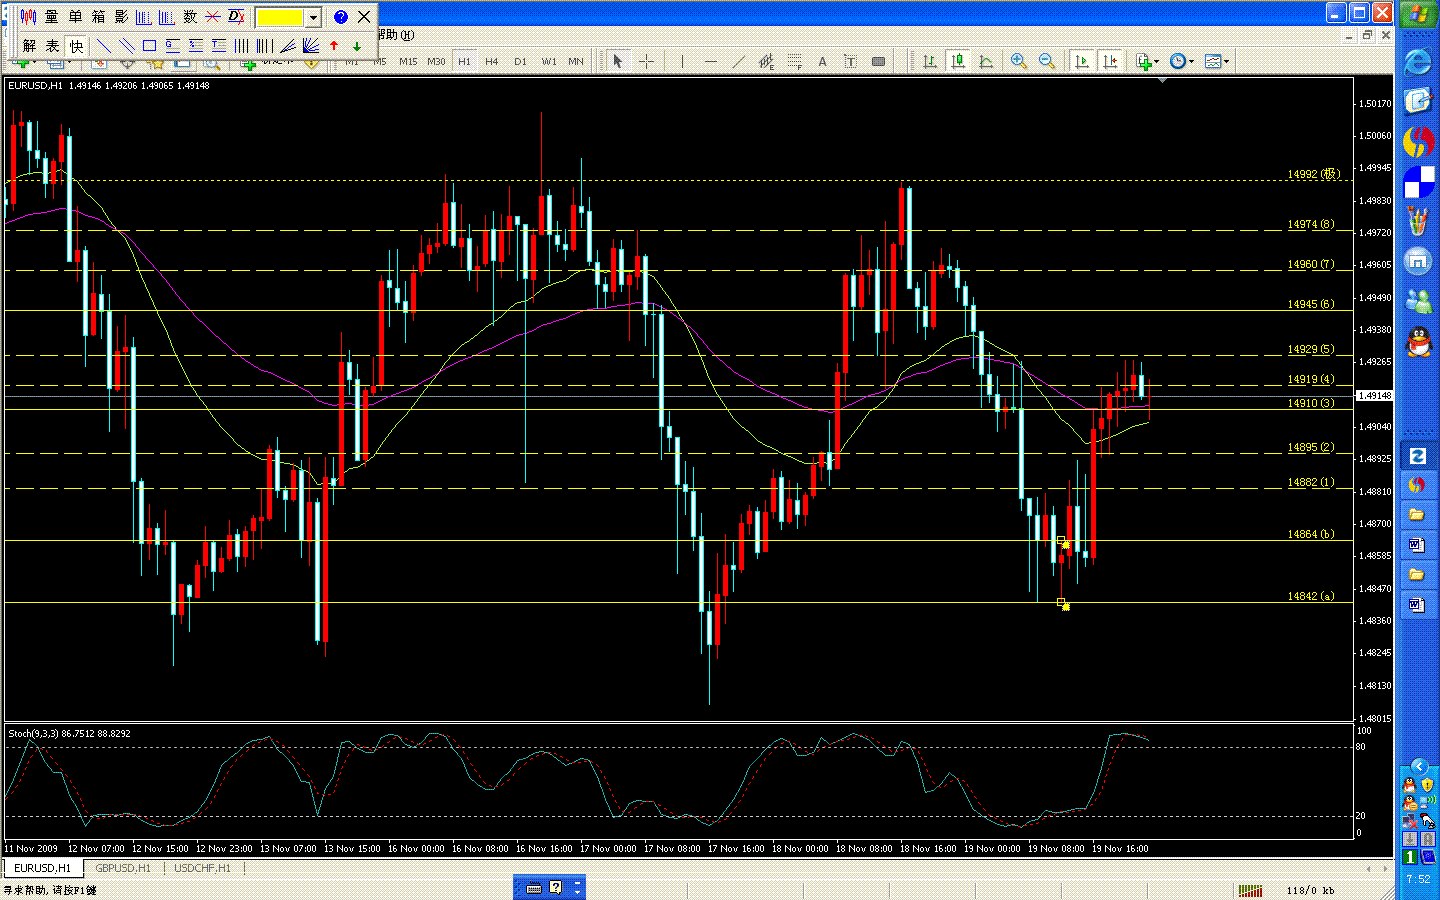Pick the yellow color swatch

click(x=280, y=17)
